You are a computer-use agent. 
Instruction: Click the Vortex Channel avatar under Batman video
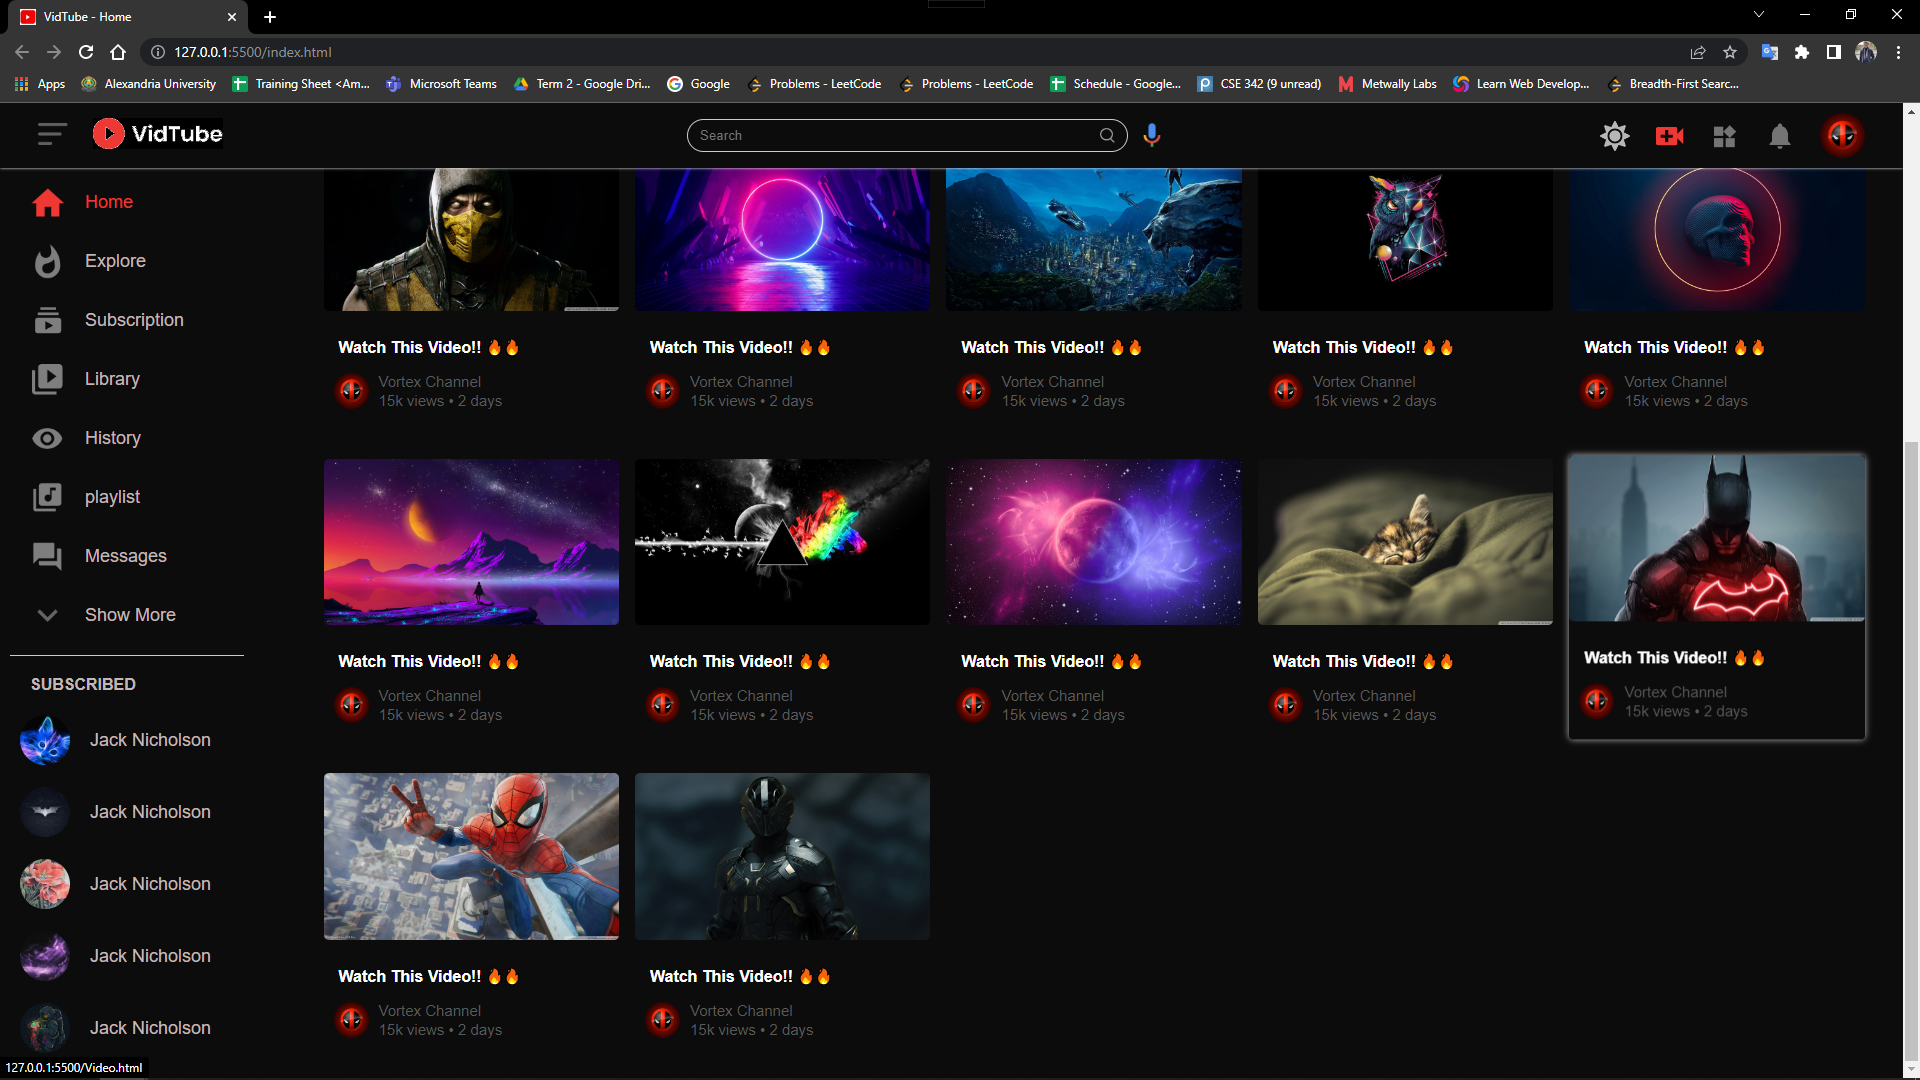[x=1597, y=701]
